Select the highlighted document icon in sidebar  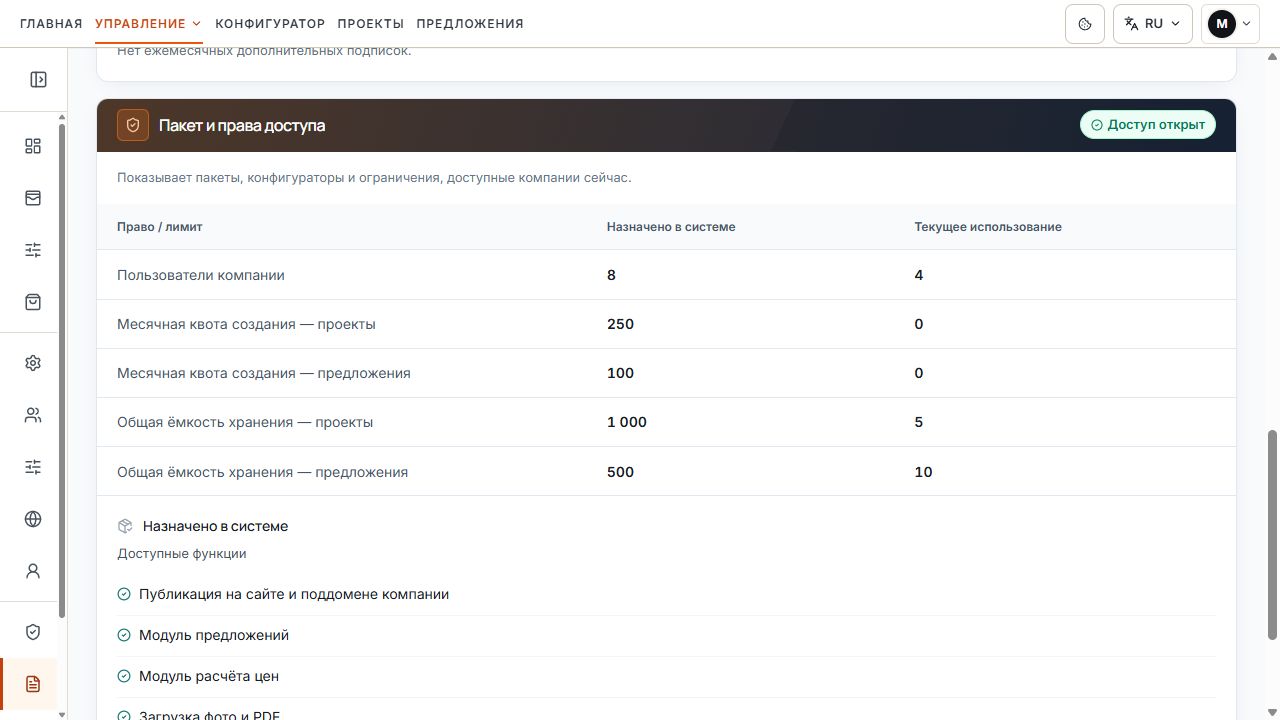pos(33,684)
